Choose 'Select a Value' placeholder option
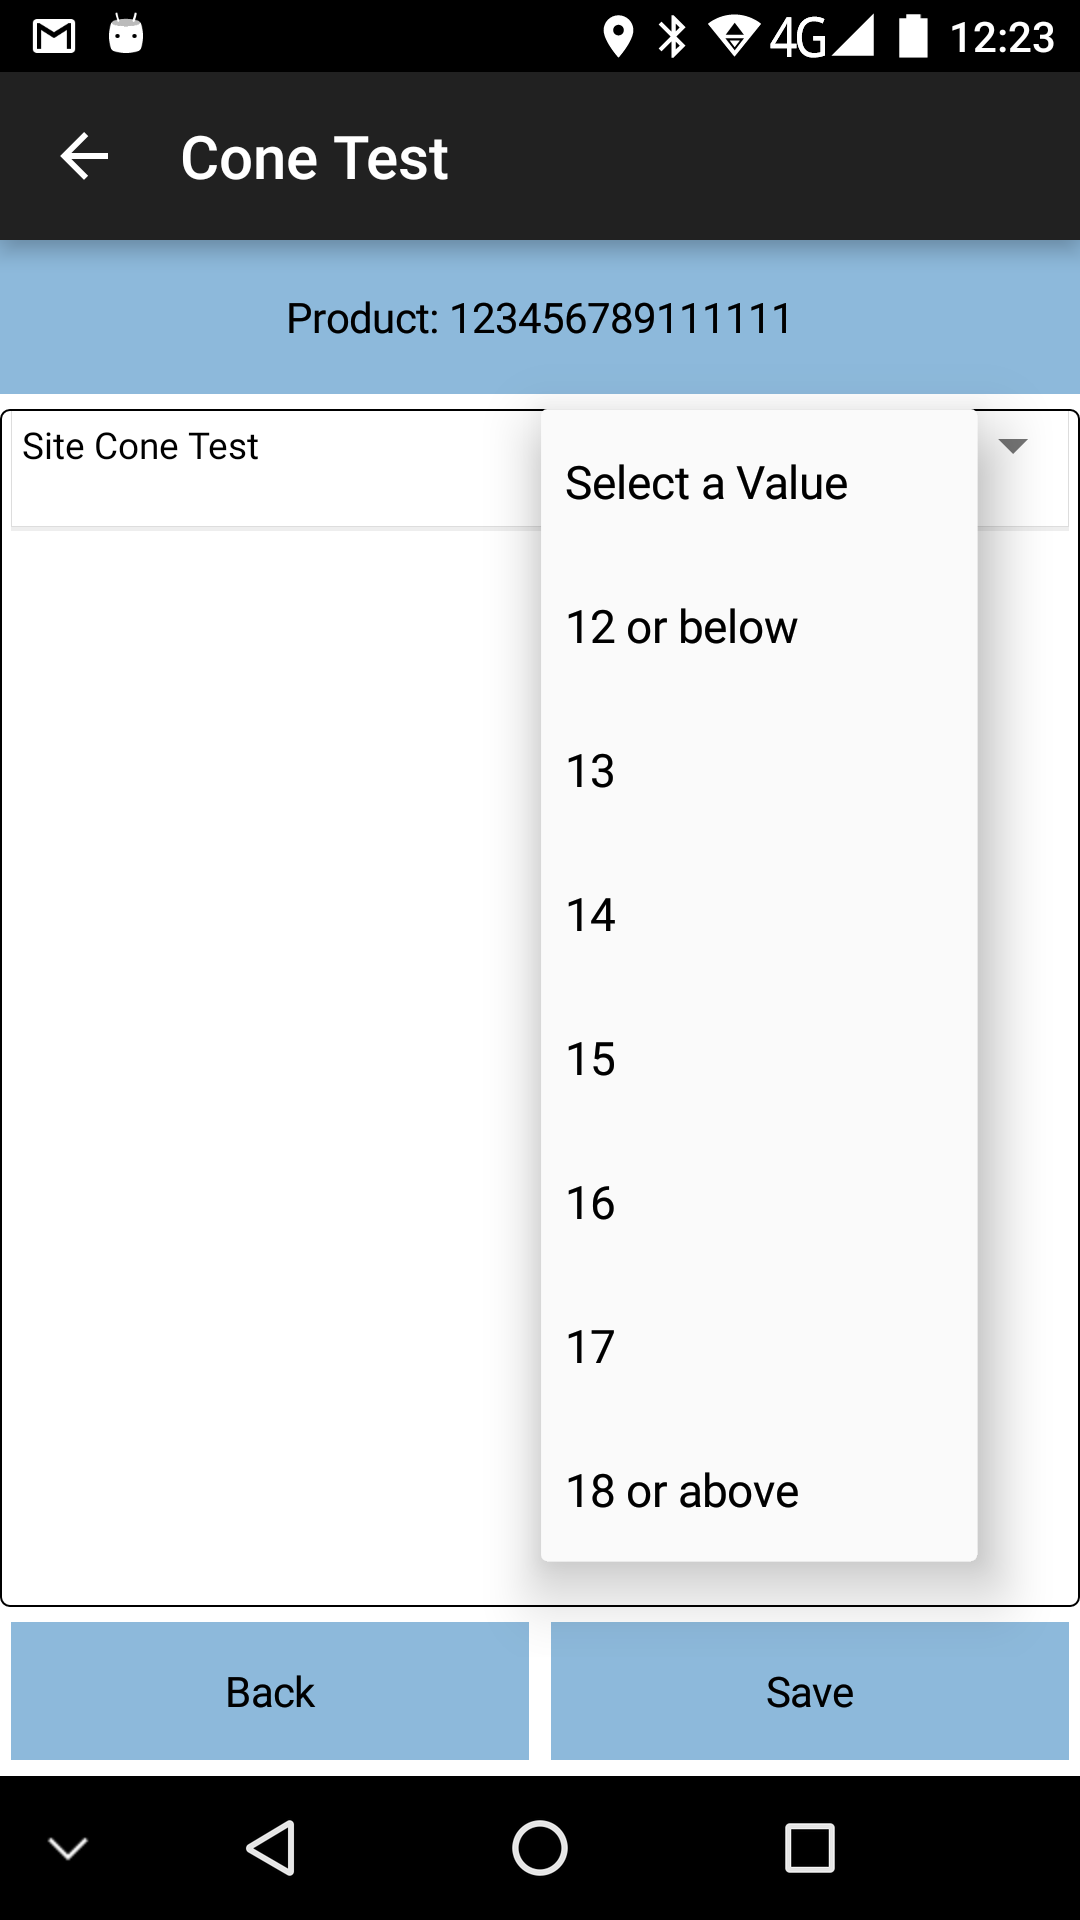The height and width of the screenshot is (1920, 1080). (x=759, y=484)
